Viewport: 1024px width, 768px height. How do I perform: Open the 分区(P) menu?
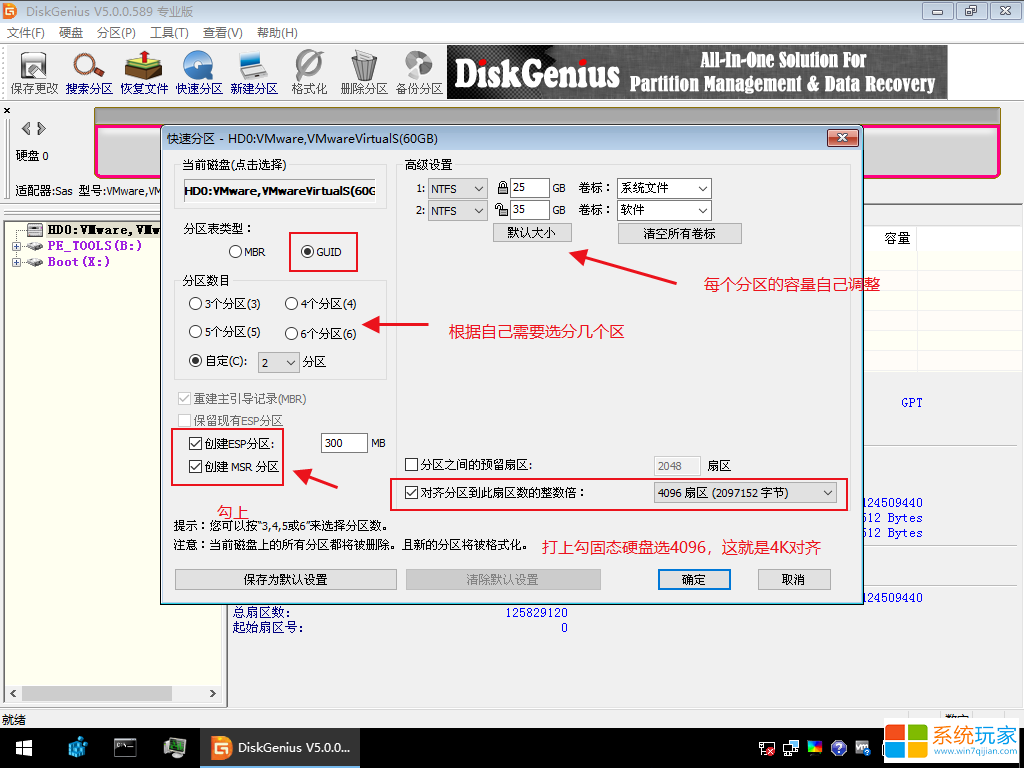point(116,33)
